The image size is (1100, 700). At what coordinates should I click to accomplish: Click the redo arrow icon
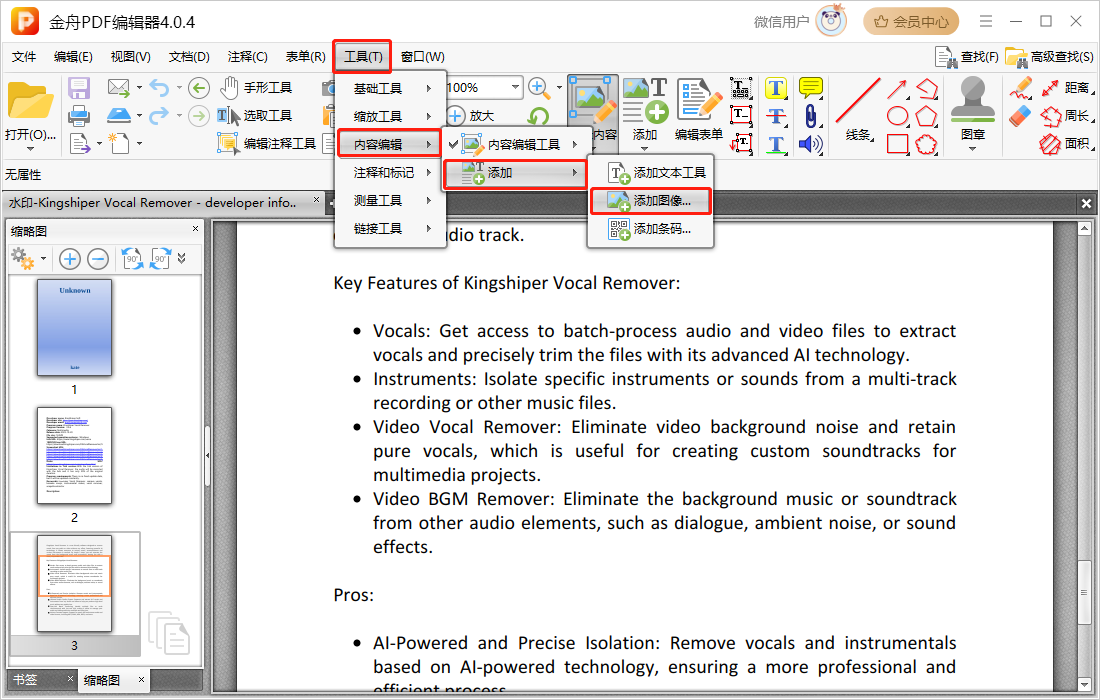(x=159, y=115)
